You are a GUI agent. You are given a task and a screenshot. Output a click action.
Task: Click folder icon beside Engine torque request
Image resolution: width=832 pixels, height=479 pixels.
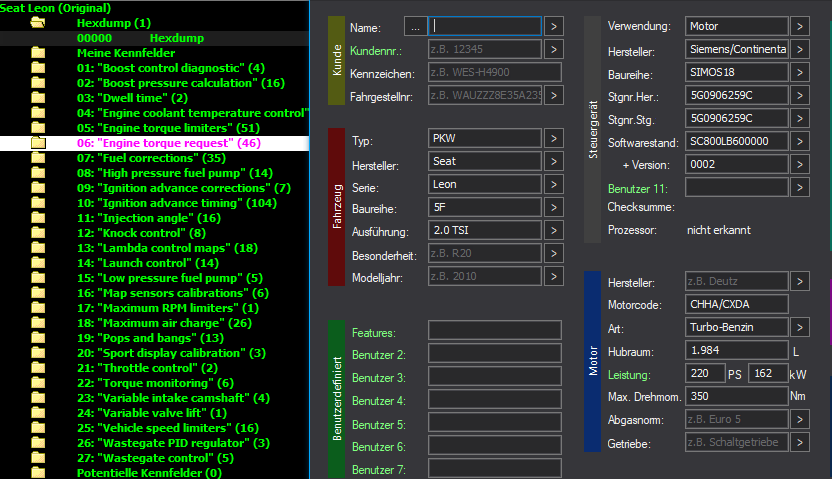click(x=38, y=143)
